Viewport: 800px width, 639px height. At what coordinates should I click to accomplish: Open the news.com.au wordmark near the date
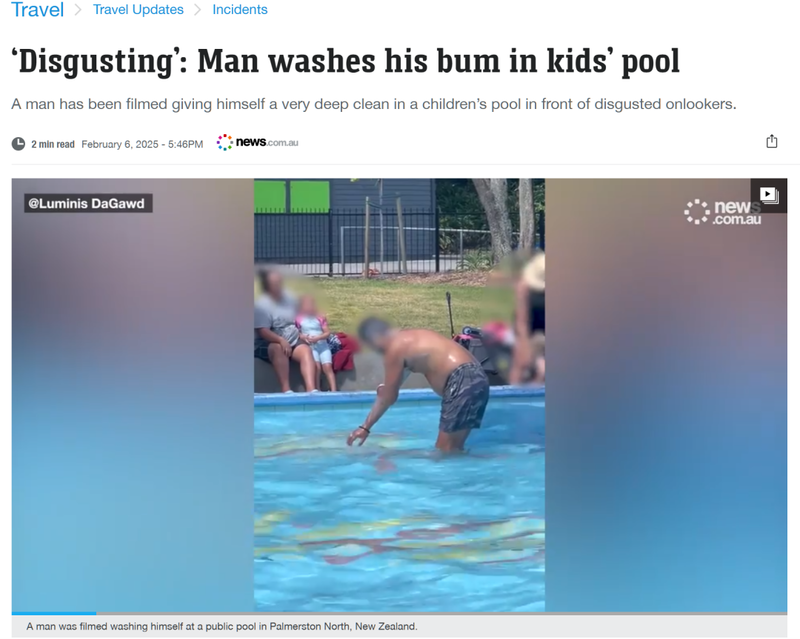(x=267, y=142)
